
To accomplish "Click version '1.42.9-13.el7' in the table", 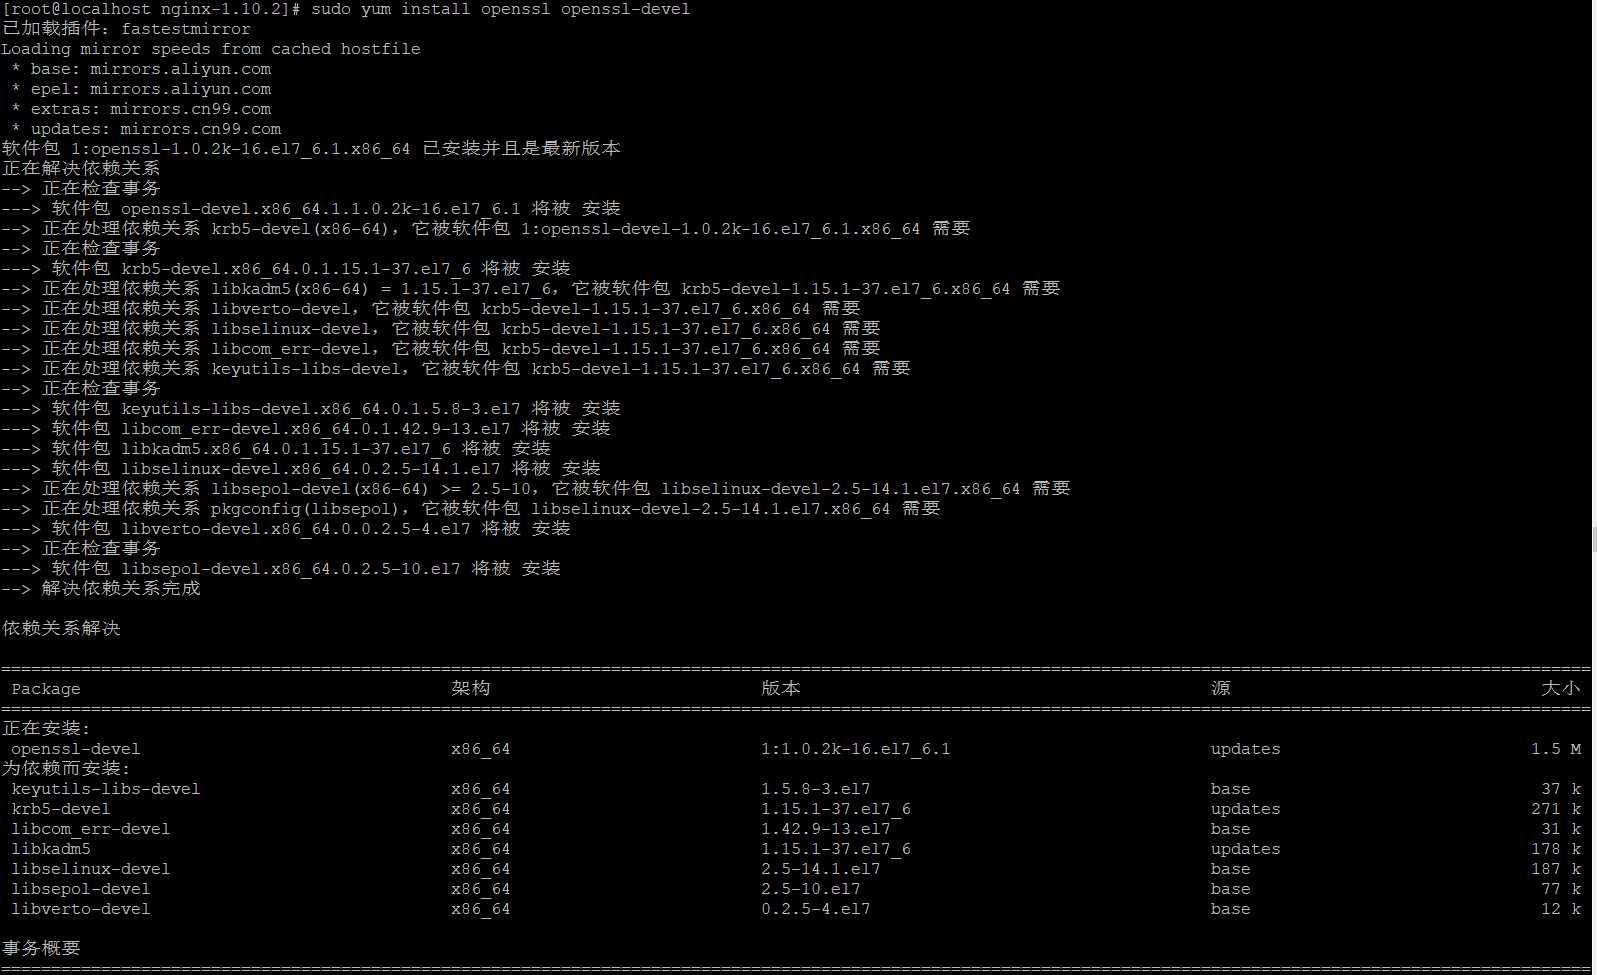I will [826, 829].
